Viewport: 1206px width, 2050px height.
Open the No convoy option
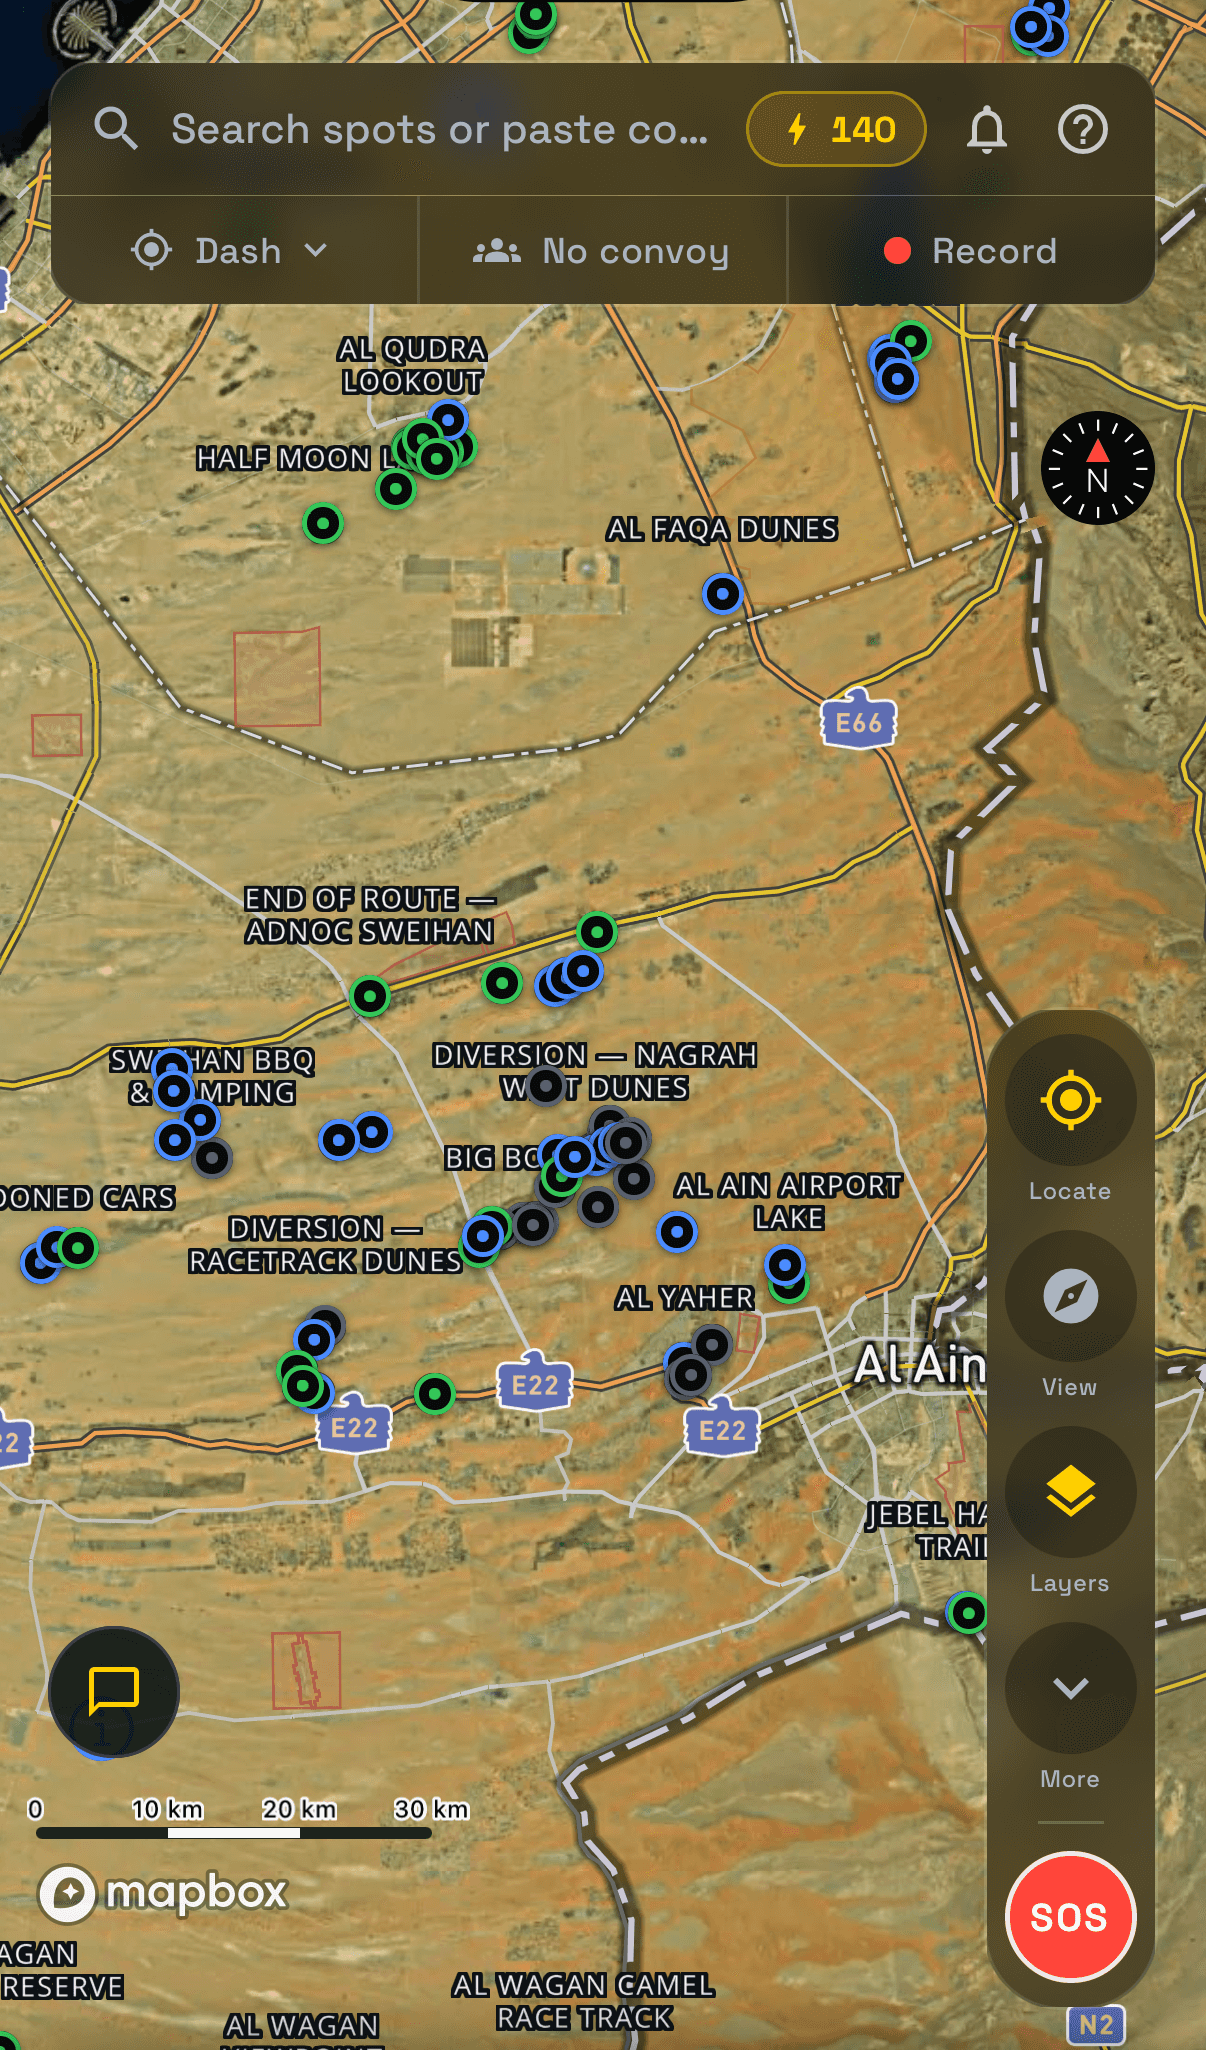602,250
